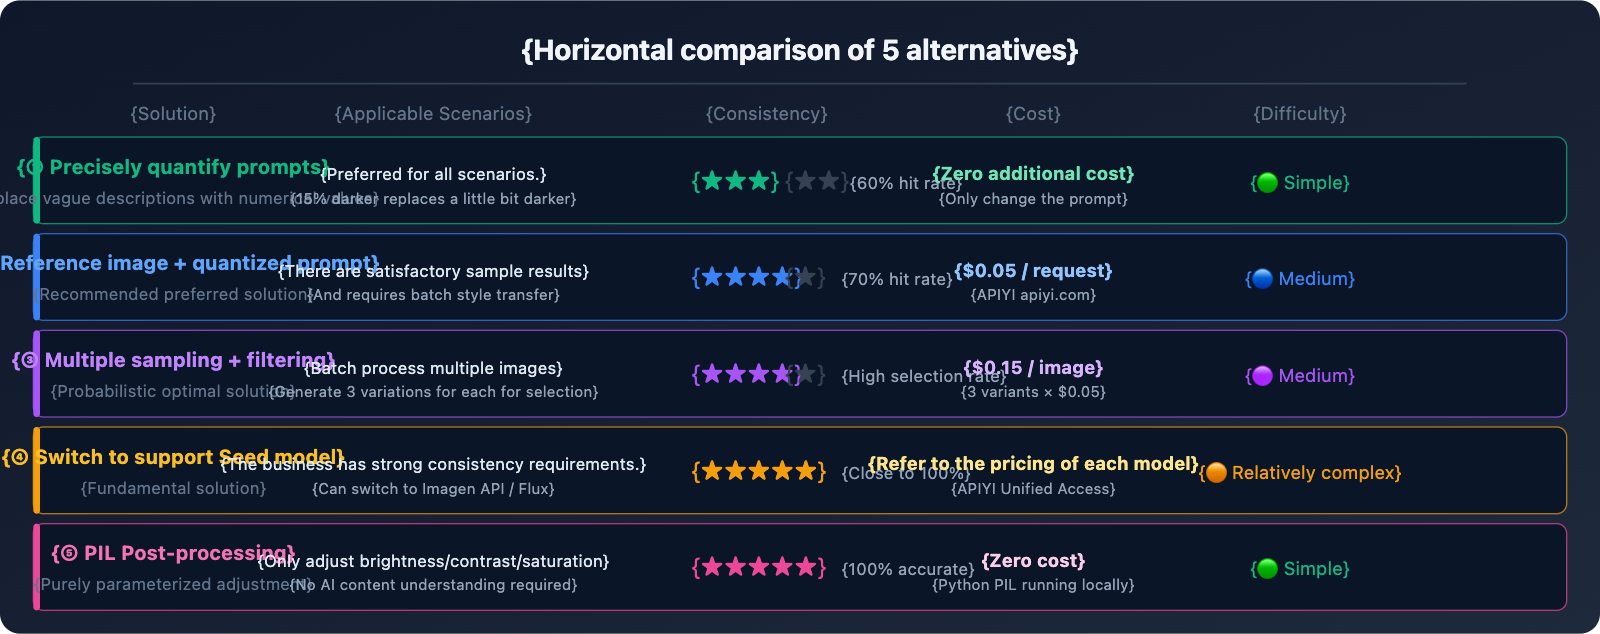Click the Zero additional cost label
The height and width of the screenshot is (634, 1600).
pos(1033,174)
